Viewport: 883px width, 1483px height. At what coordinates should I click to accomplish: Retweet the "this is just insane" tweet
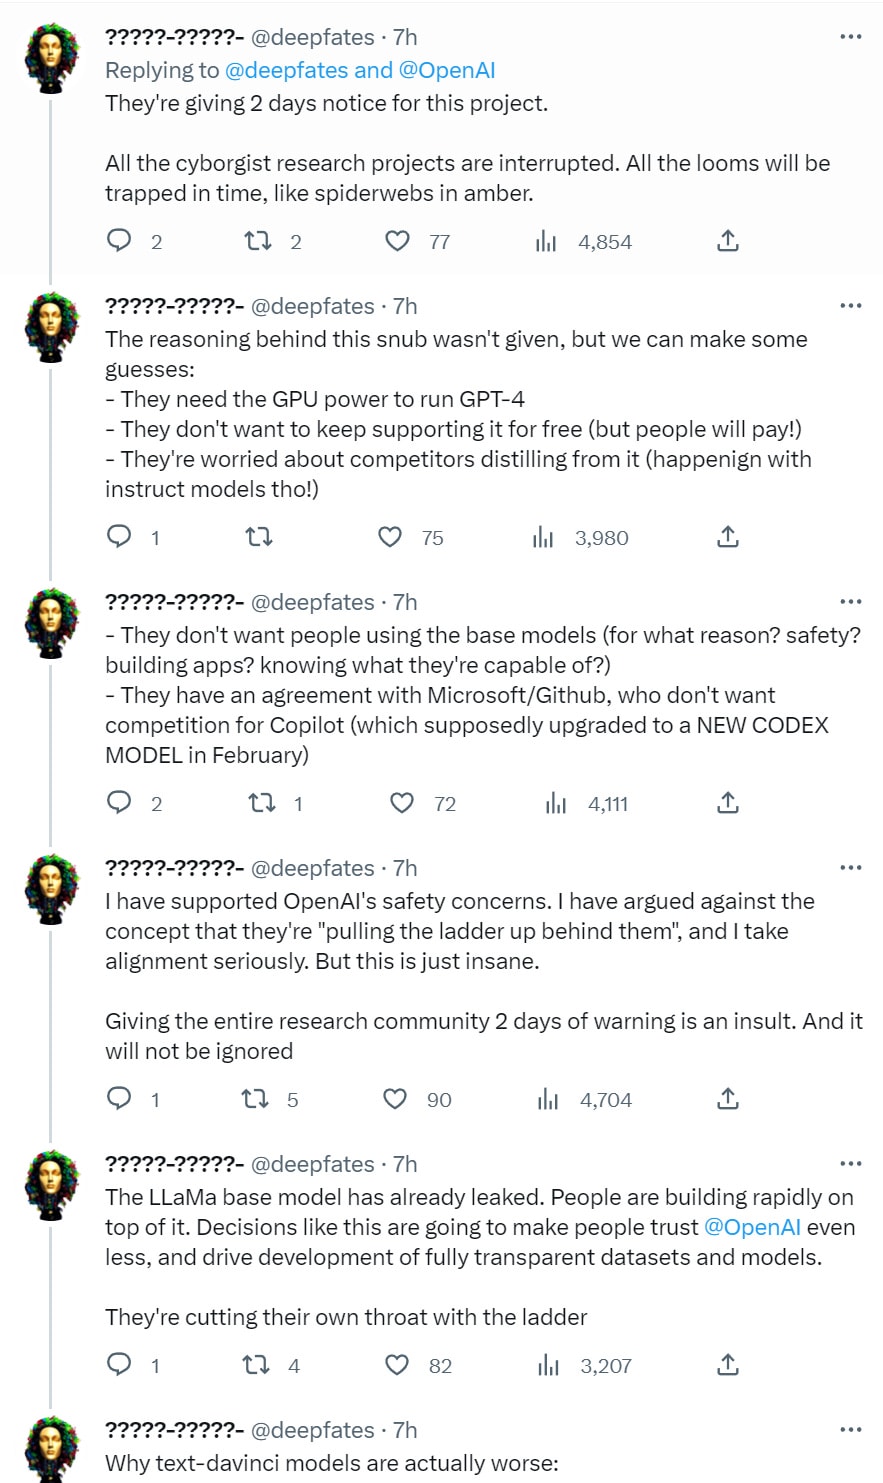(255, 1099)
